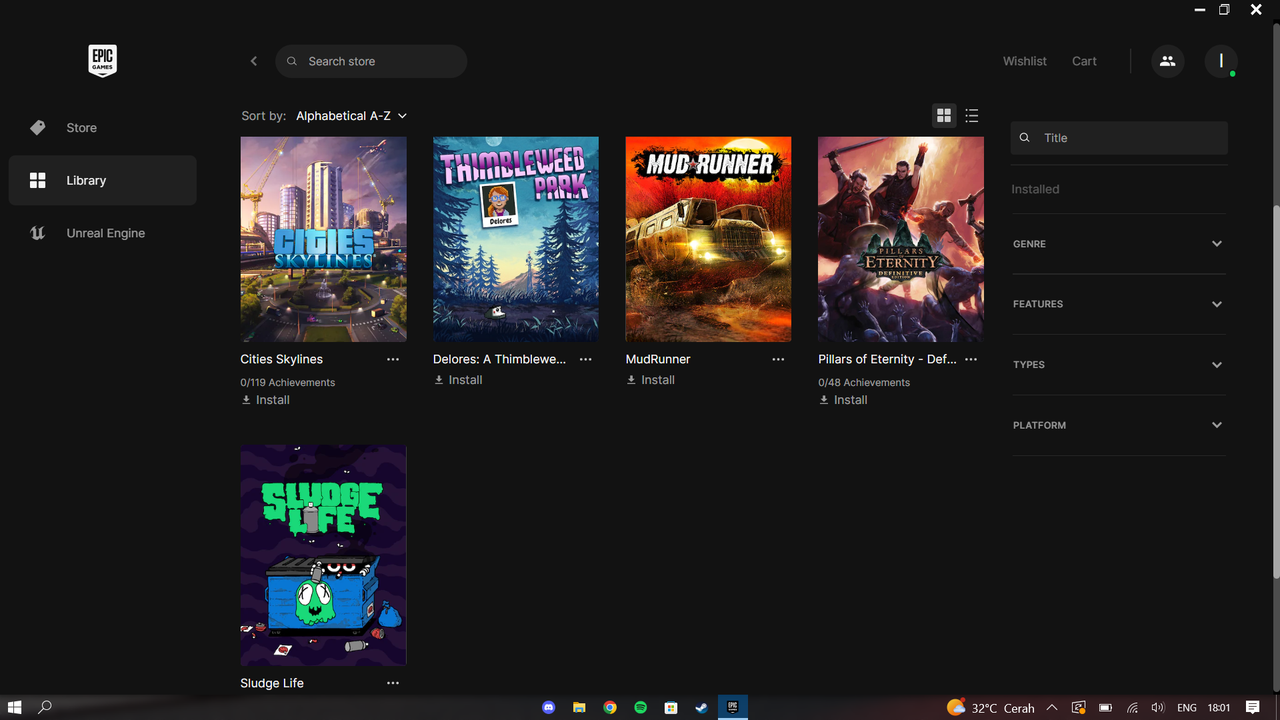
Task: Open Sludge Life cover art
Action: [324, 555]
